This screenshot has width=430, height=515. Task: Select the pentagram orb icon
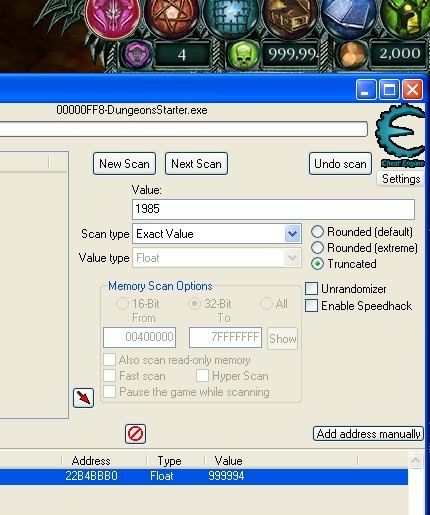pos(172,17)
